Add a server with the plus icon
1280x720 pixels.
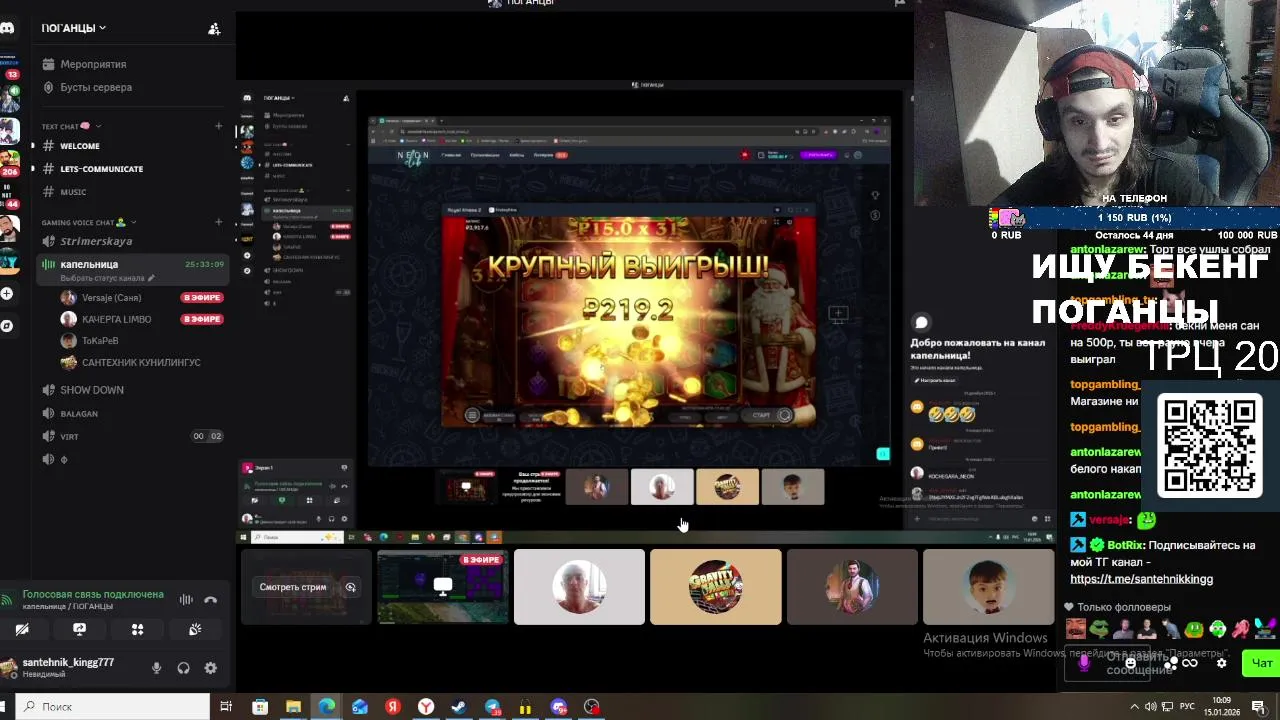(7, 293)
